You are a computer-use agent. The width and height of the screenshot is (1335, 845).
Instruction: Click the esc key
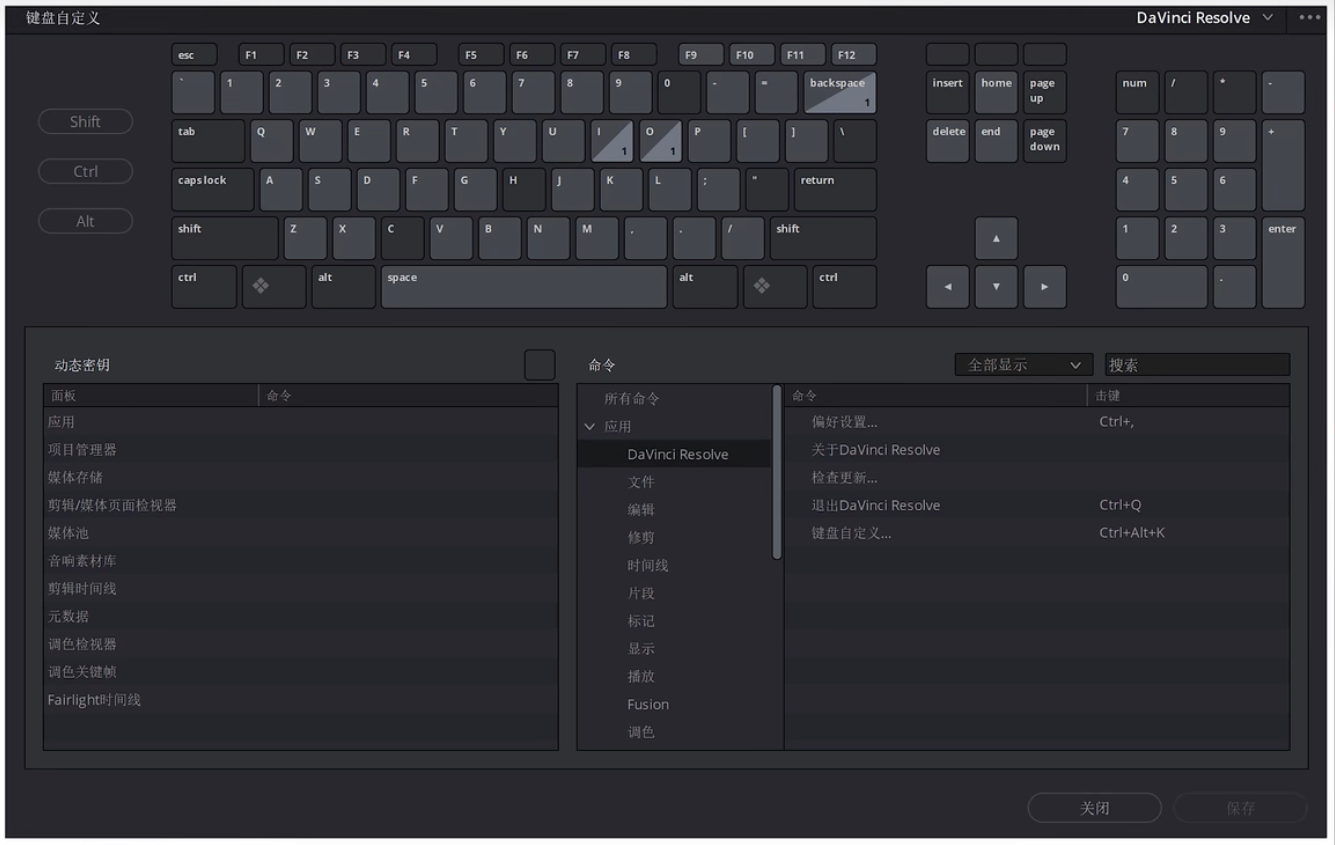[196, 55]
